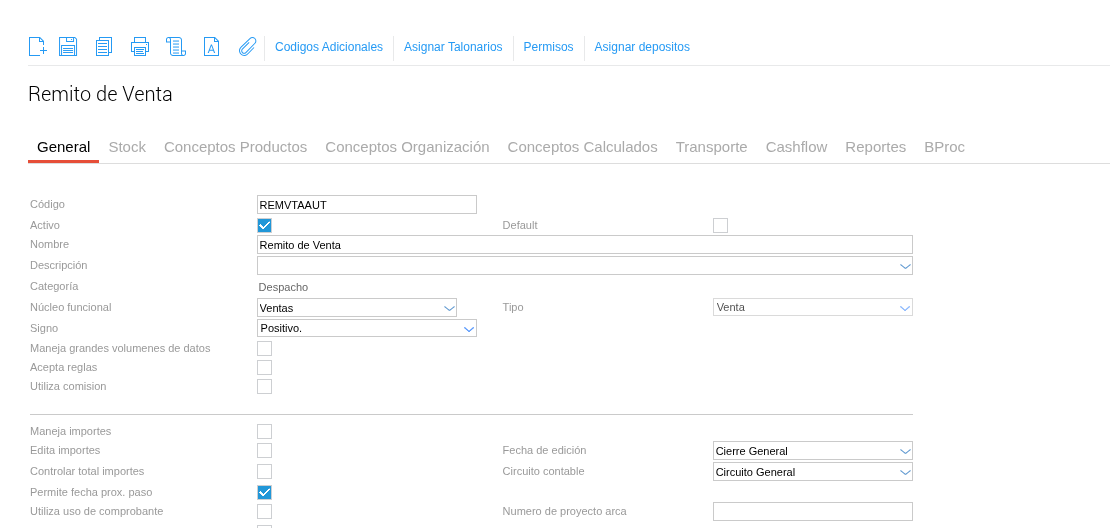Viewport: 1110px width, 528px height.
Task: Open the scroll log icon
Action: pyautogui.click(x=176, y=47)
